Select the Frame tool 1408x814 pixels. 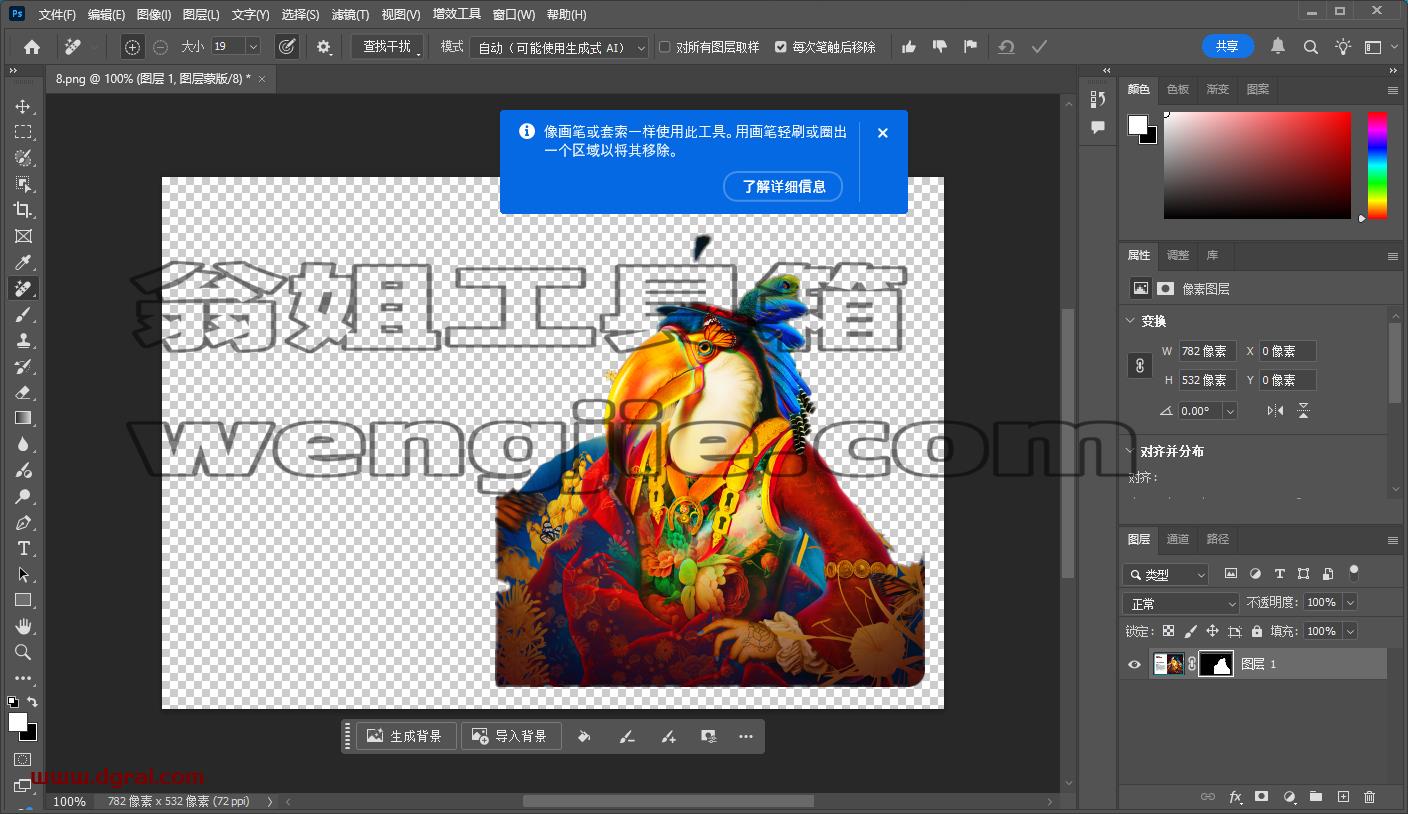pyautogui.click(x=22, y=236)
